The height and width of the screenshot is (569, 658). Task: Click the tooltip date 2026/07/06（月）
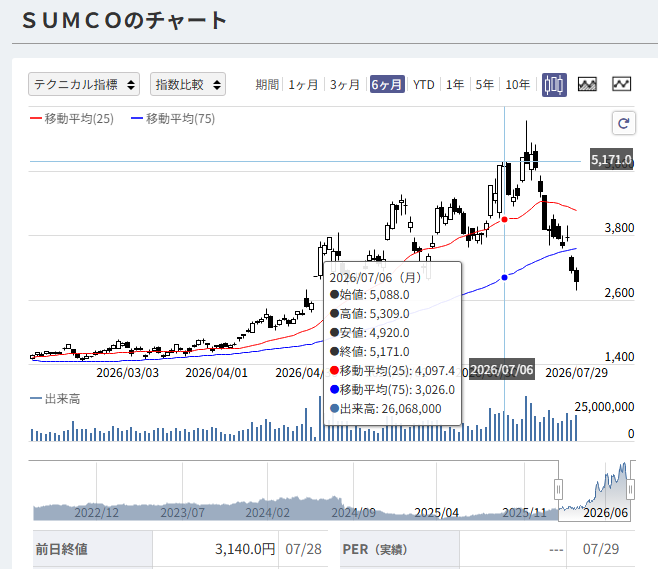click(x=376, y=278)
